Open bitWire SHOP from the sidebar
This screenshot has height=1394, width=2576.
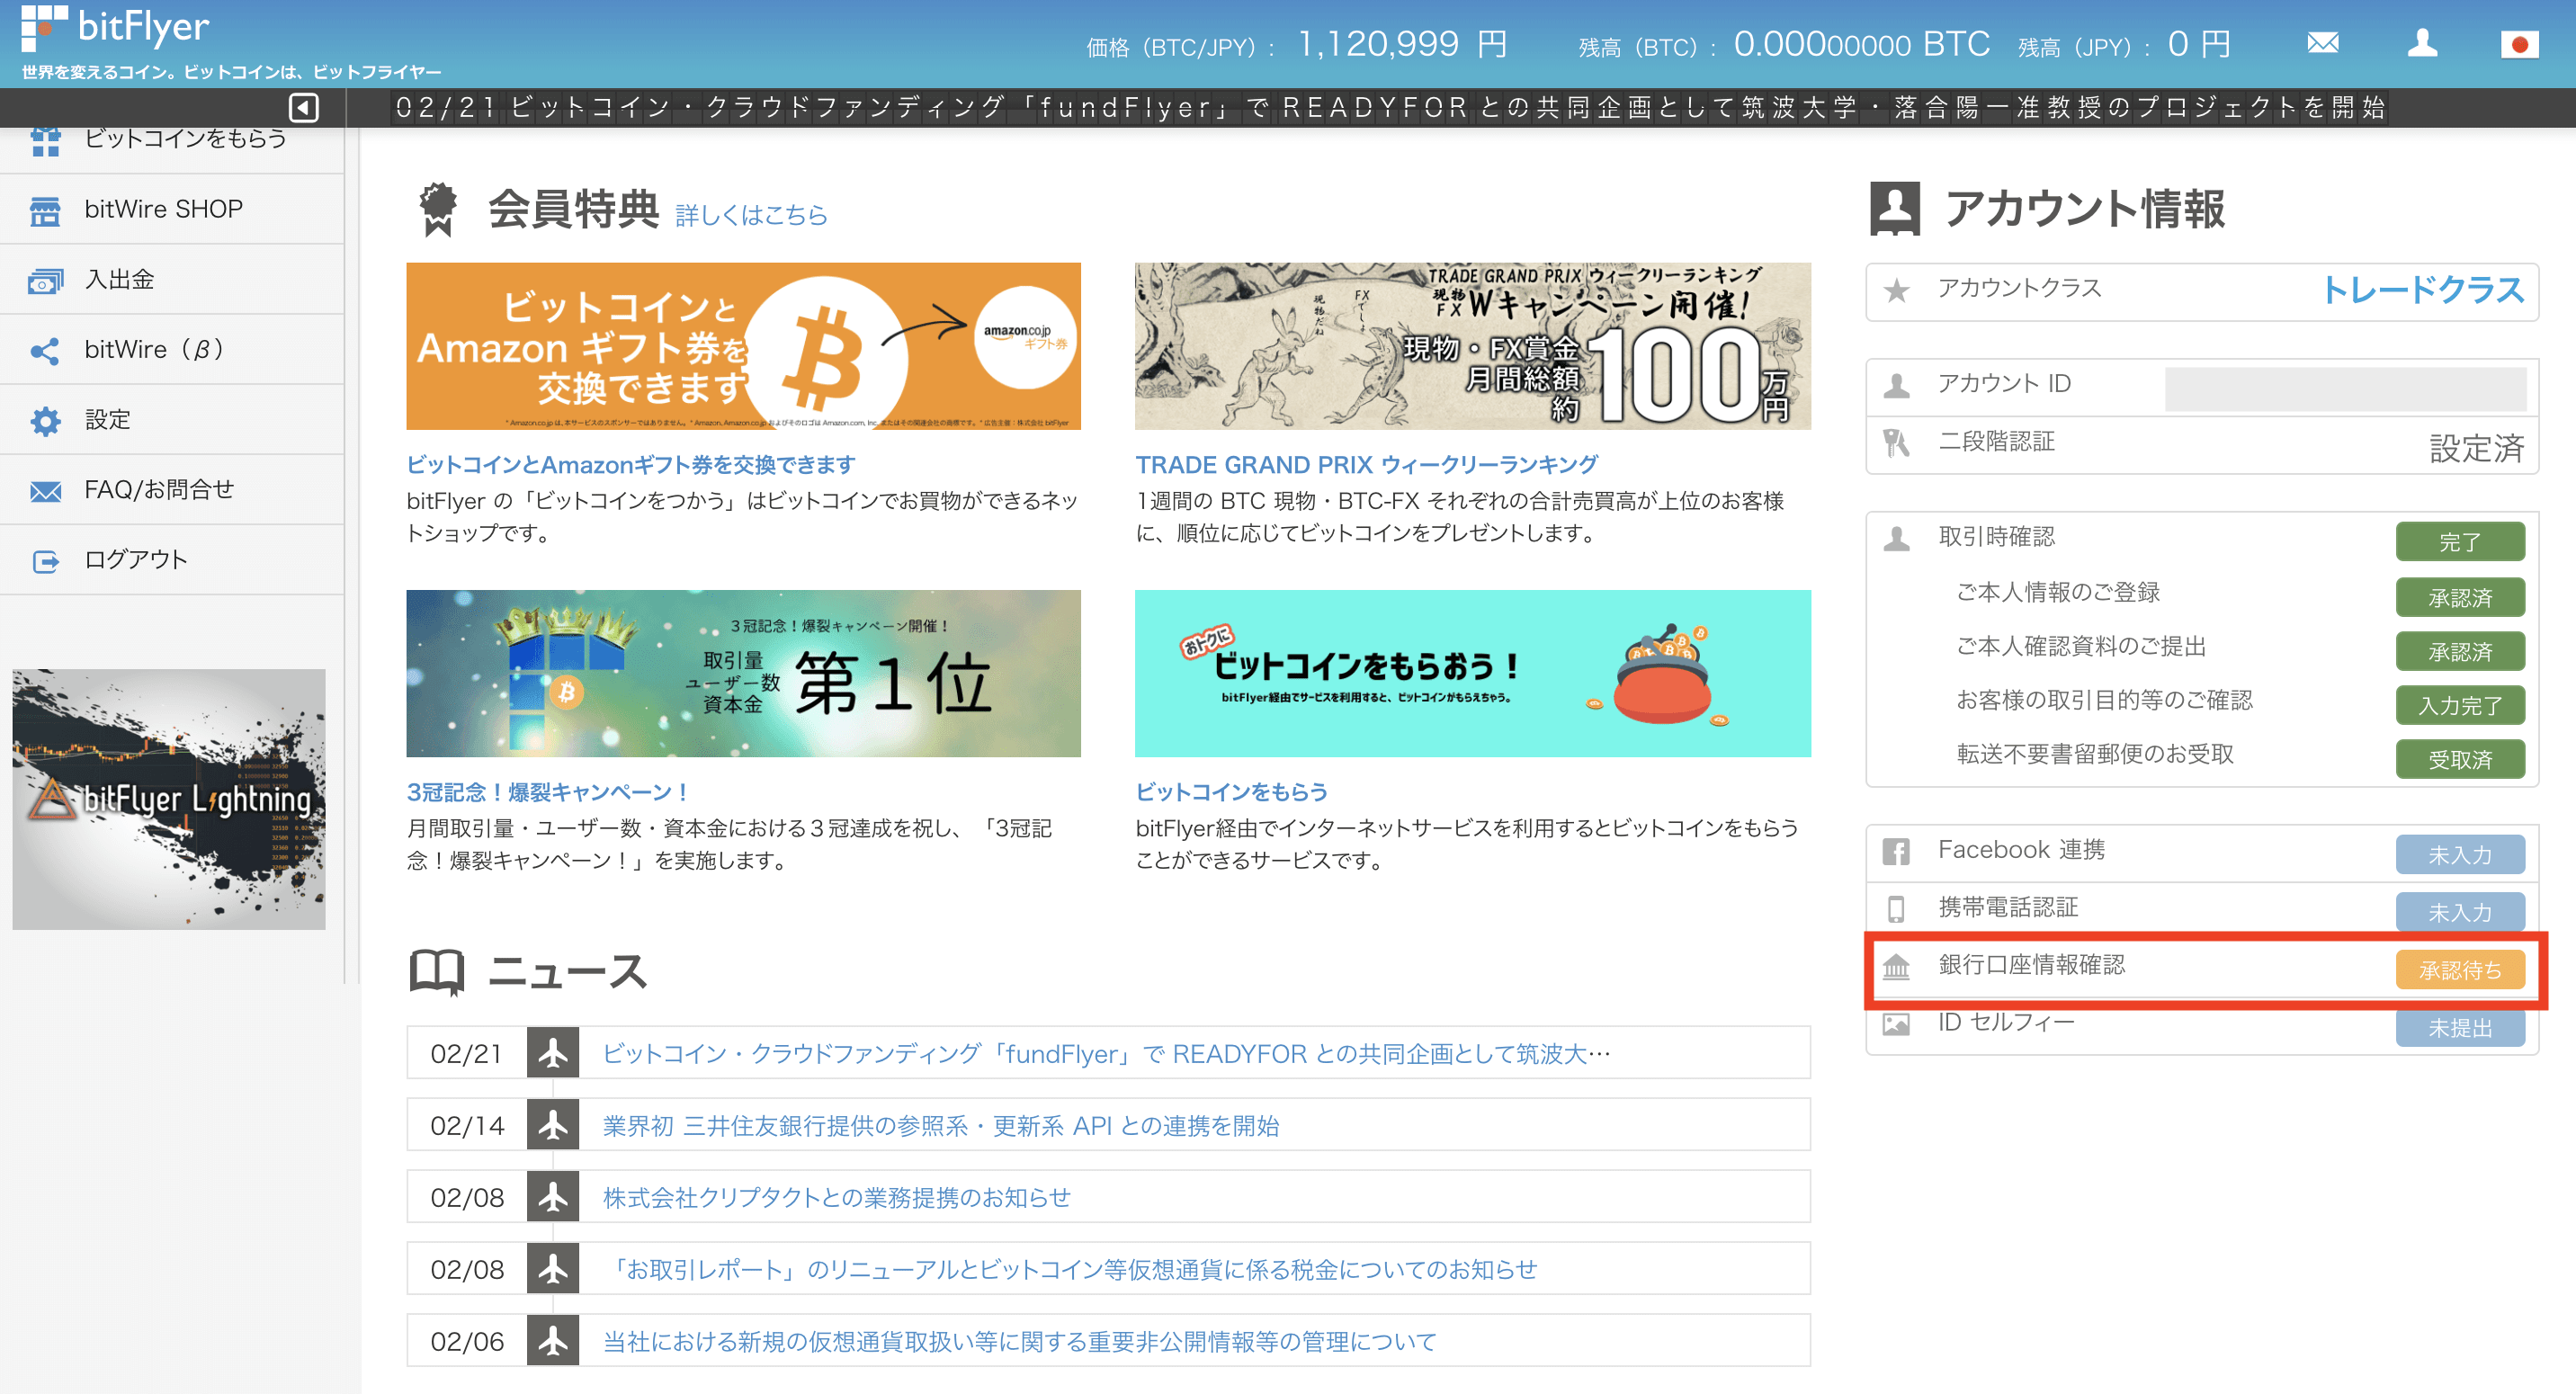tap(163, 209)
